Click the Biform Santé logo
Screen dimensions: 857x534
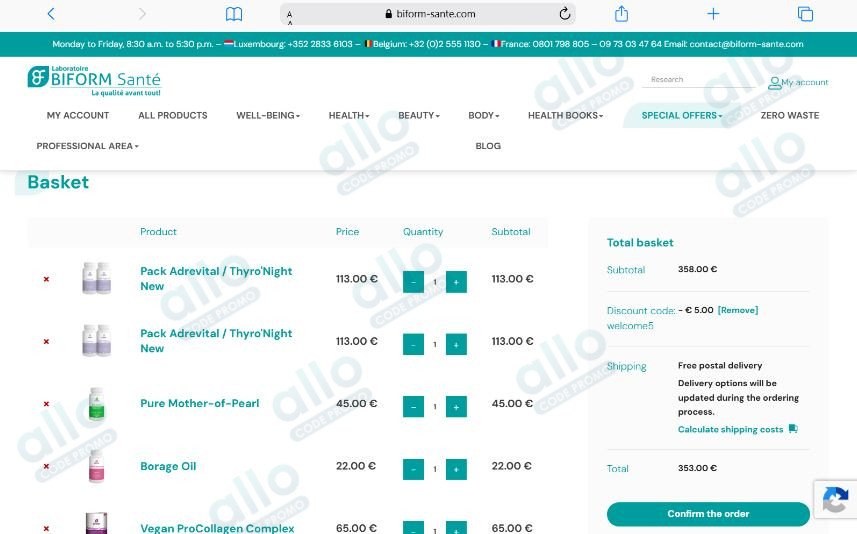click(x=94, y=81)
